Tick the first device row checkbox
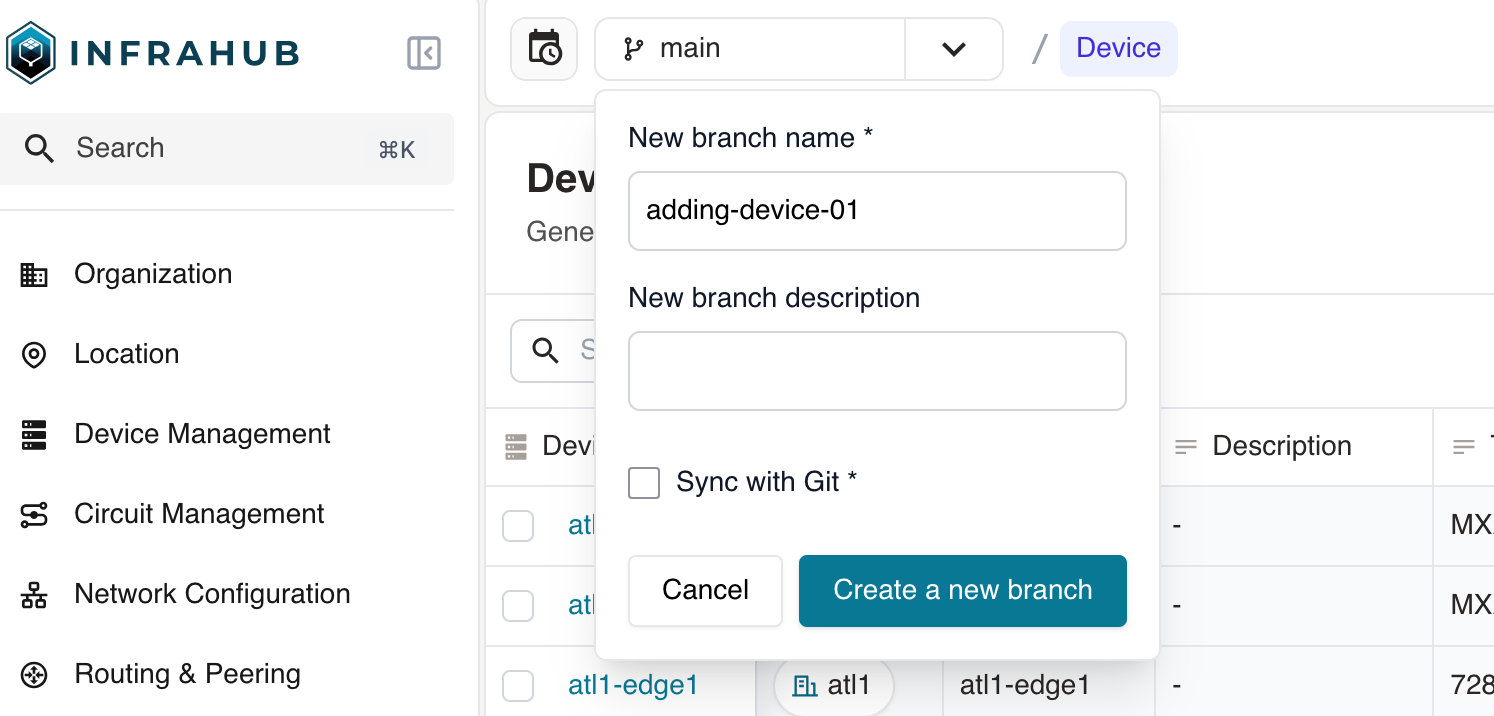 [518, 526]
